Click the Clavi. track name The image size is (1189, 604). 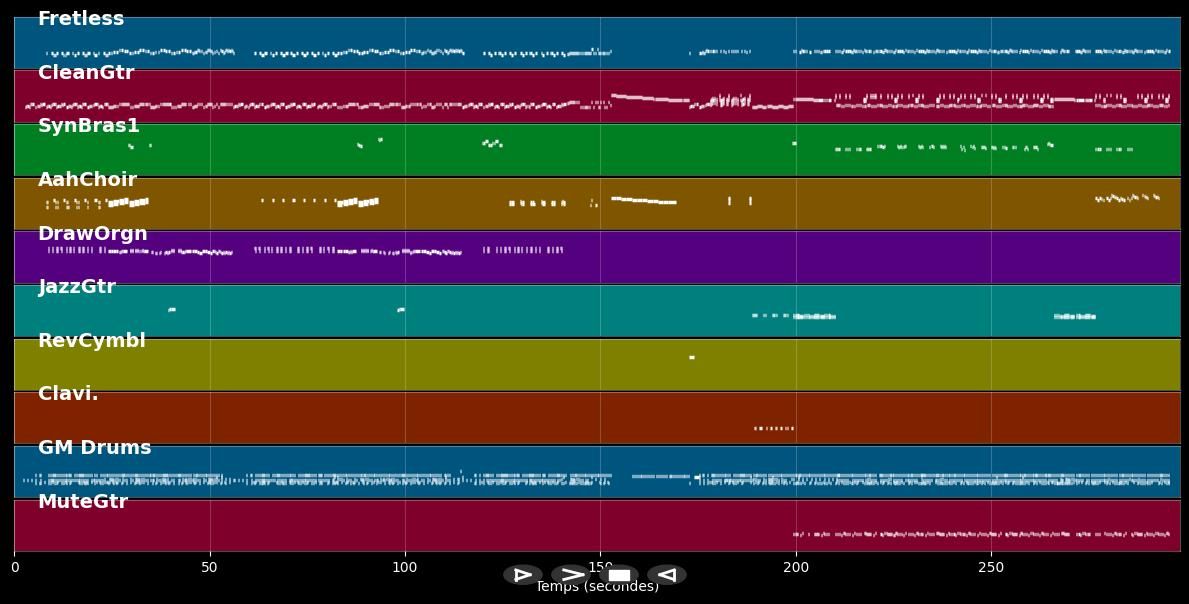pyautogui.click(x=68, y=394)
